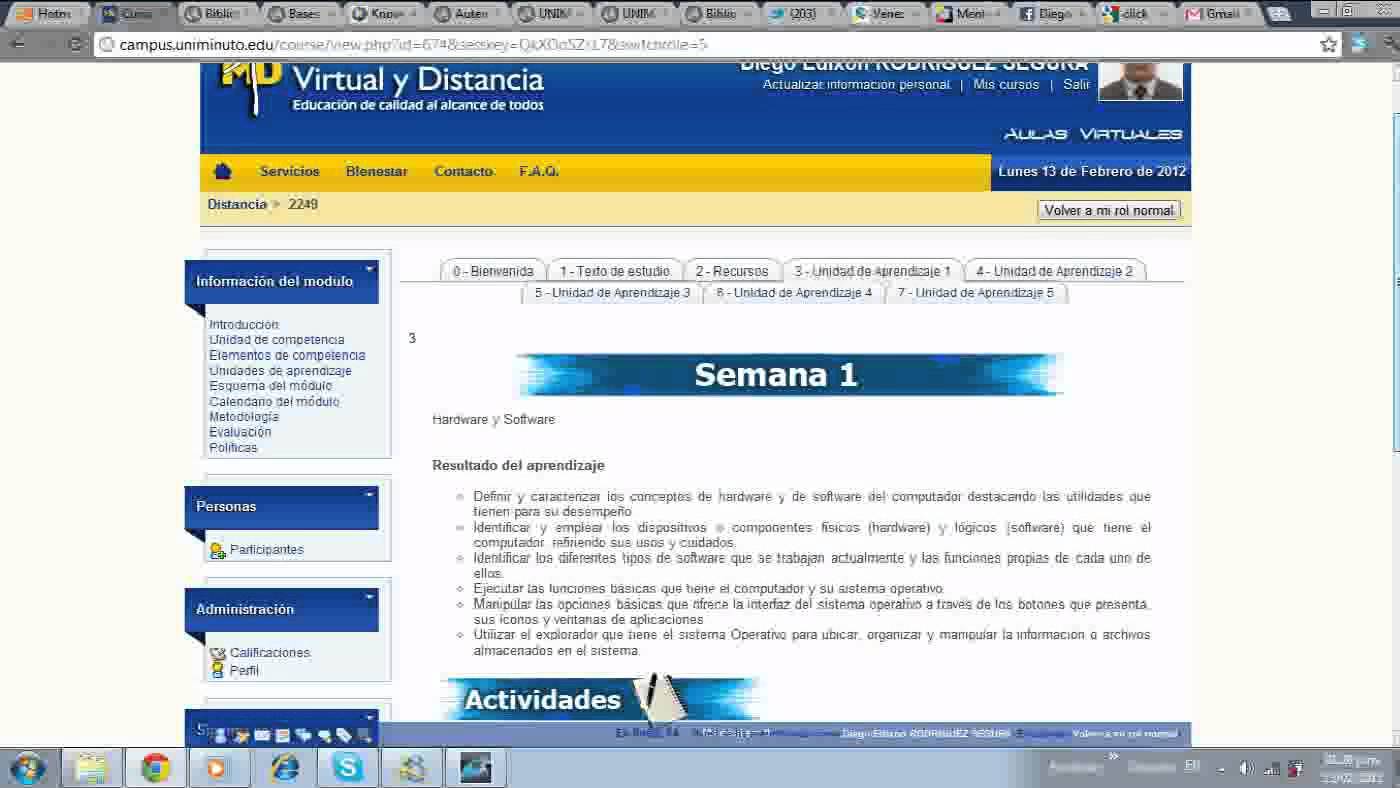
Task: Click the Perfil icon under Administración
Action: click(x=217, y=670)
